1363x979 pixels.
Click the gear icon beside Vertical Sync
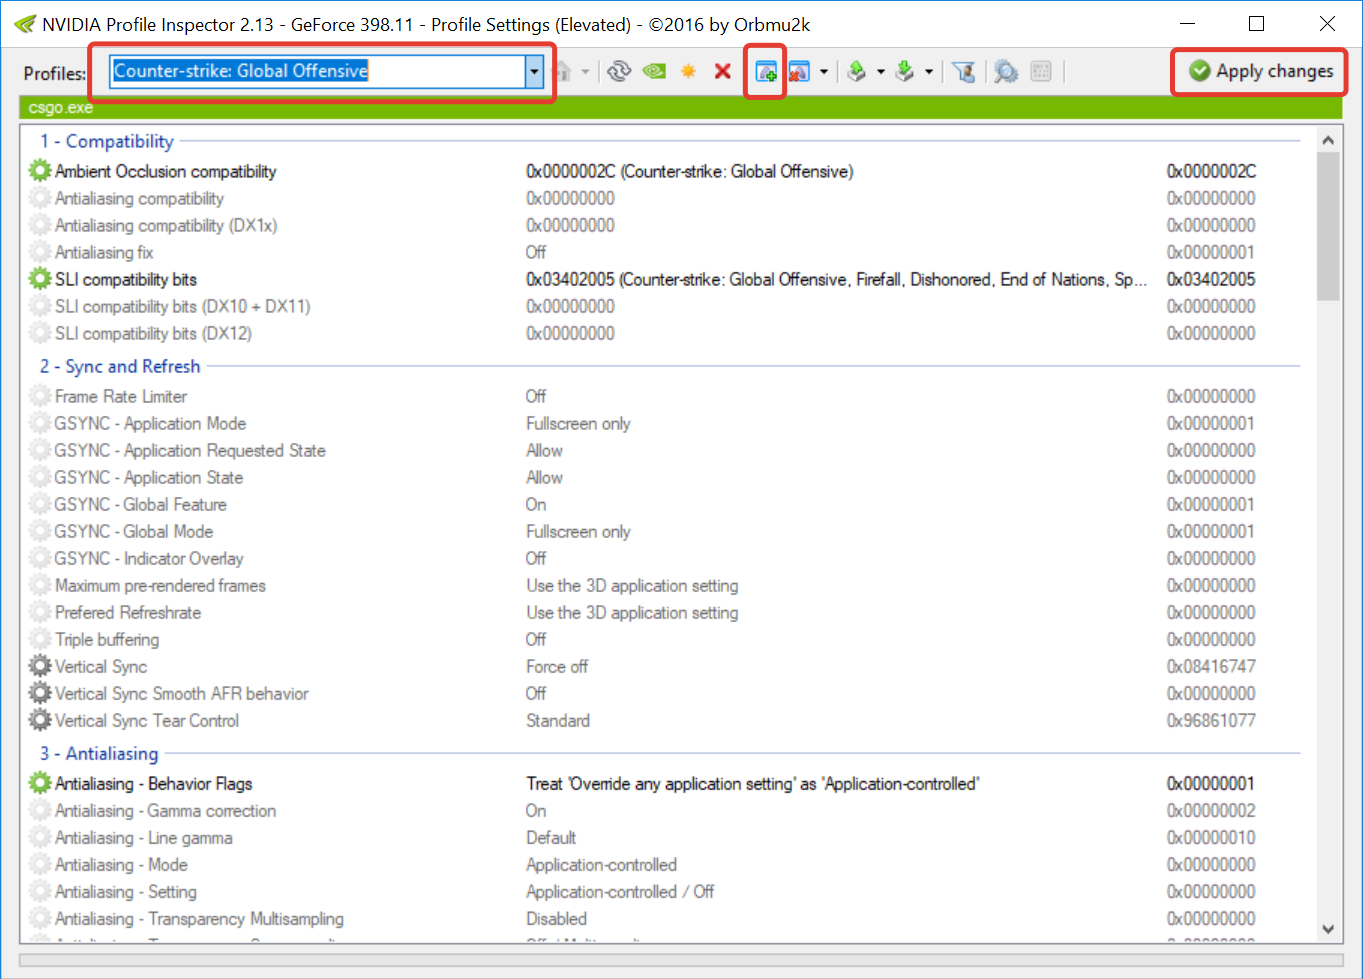[40, 666]
